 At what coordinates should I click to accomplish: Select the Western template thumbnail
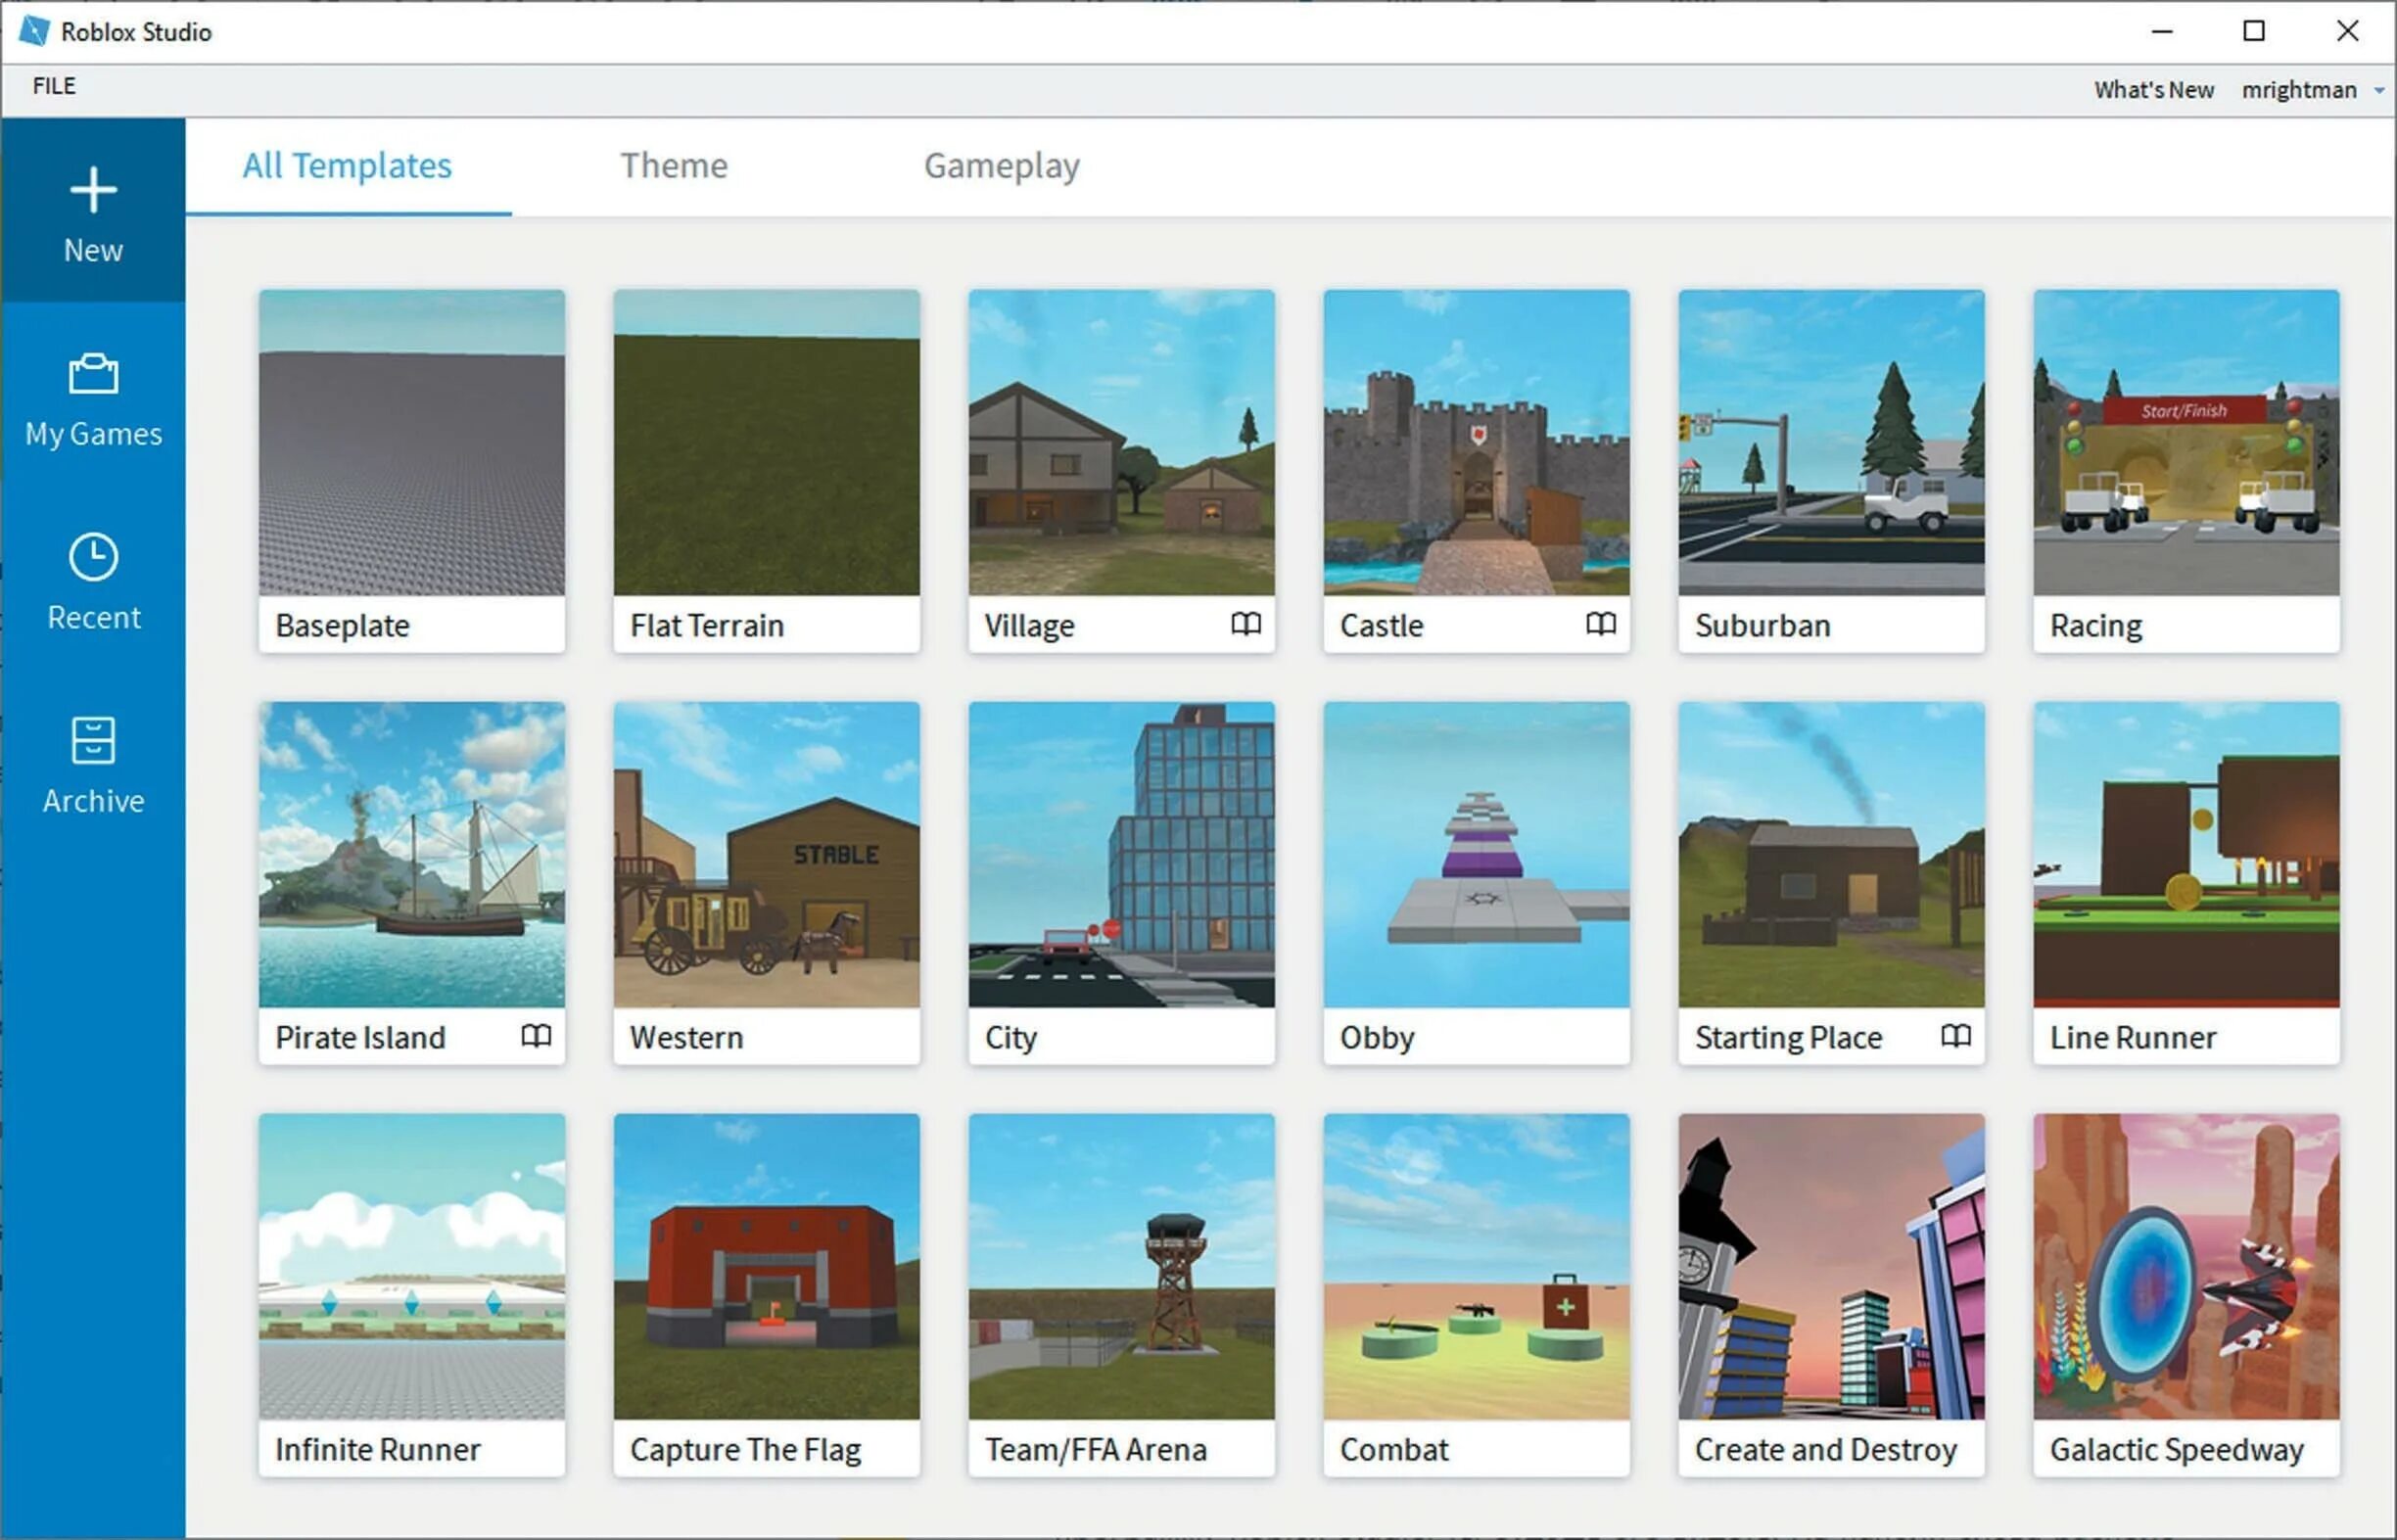pos(766,855)
